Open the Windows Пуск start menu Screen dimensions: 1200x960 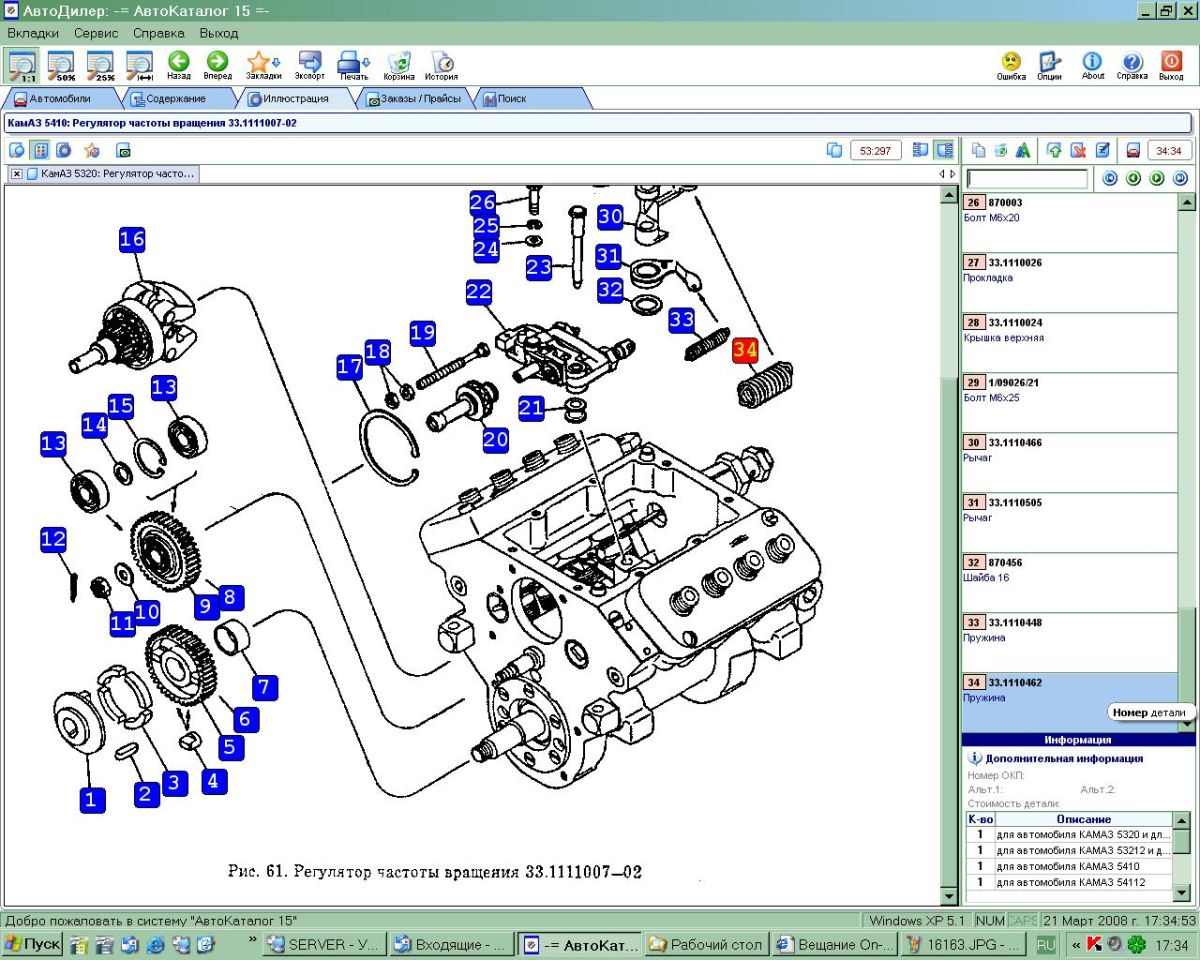[33, 944]
